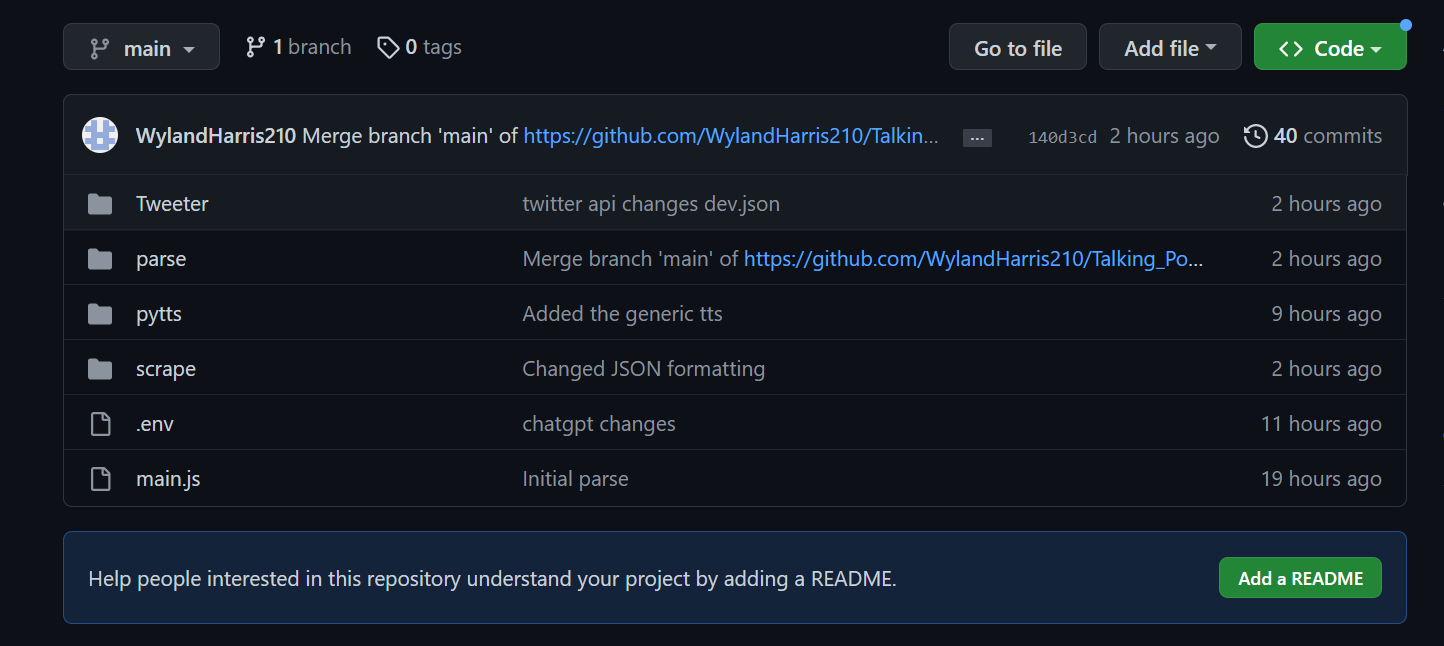Expand the Add file dropdown
The width and height of the screenshot is (1444, 646).
[x=1170, y=47]
